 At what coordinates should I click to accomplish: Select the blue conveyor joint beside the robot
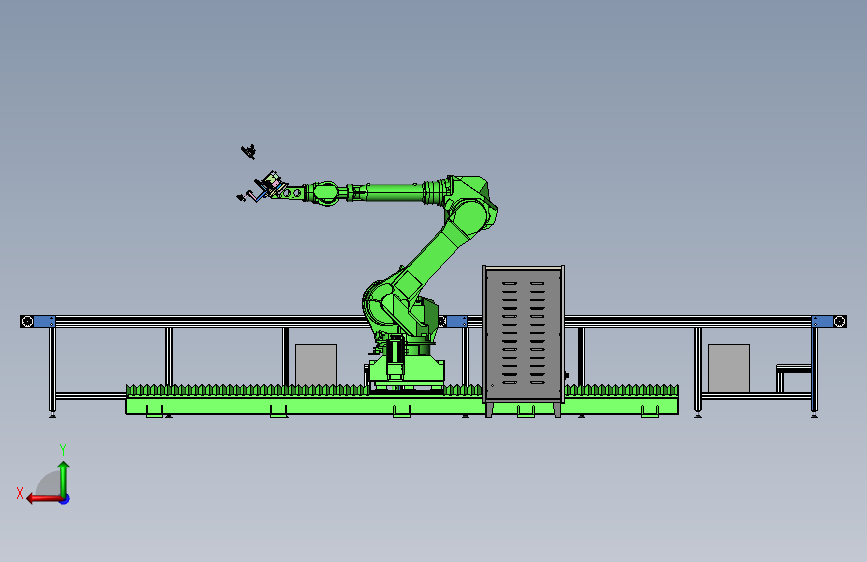(x=457, y=321)
